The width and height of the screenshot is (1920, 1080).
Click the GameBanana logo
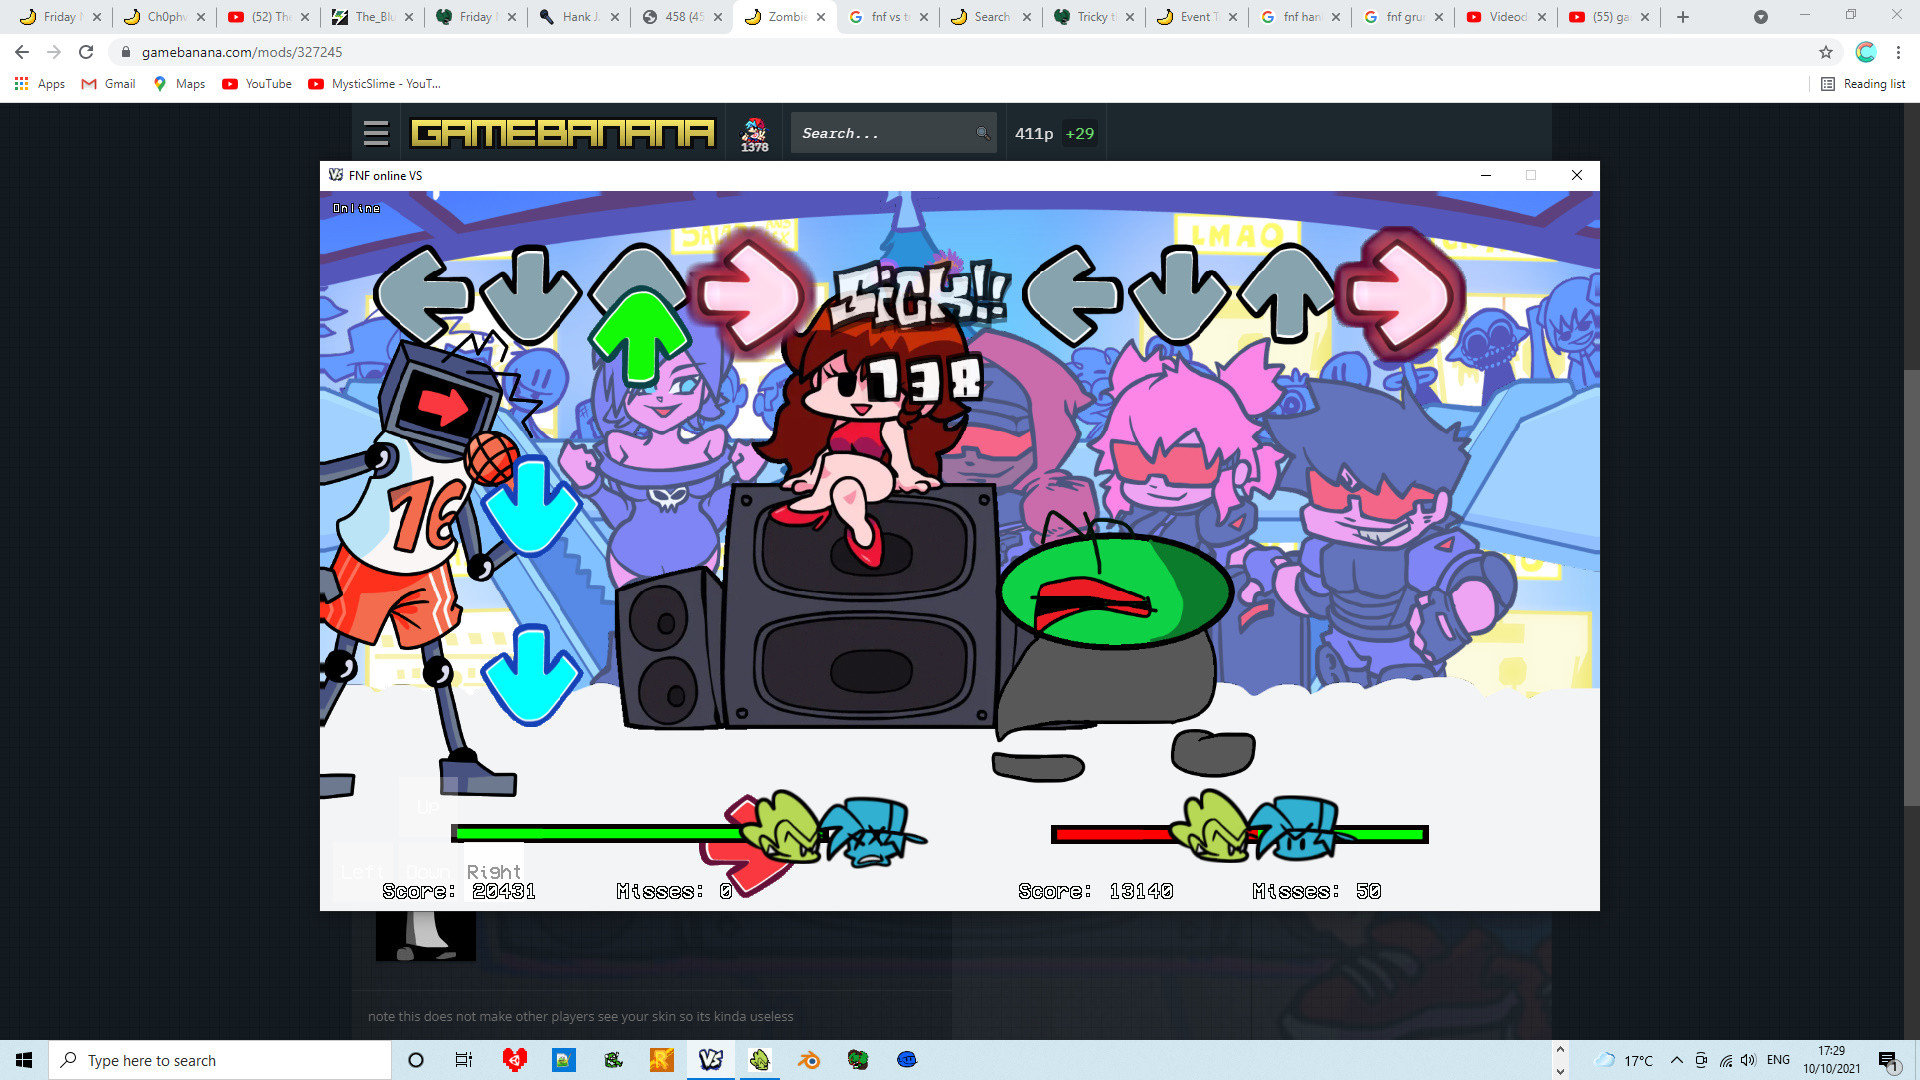[x=563, y=131]
